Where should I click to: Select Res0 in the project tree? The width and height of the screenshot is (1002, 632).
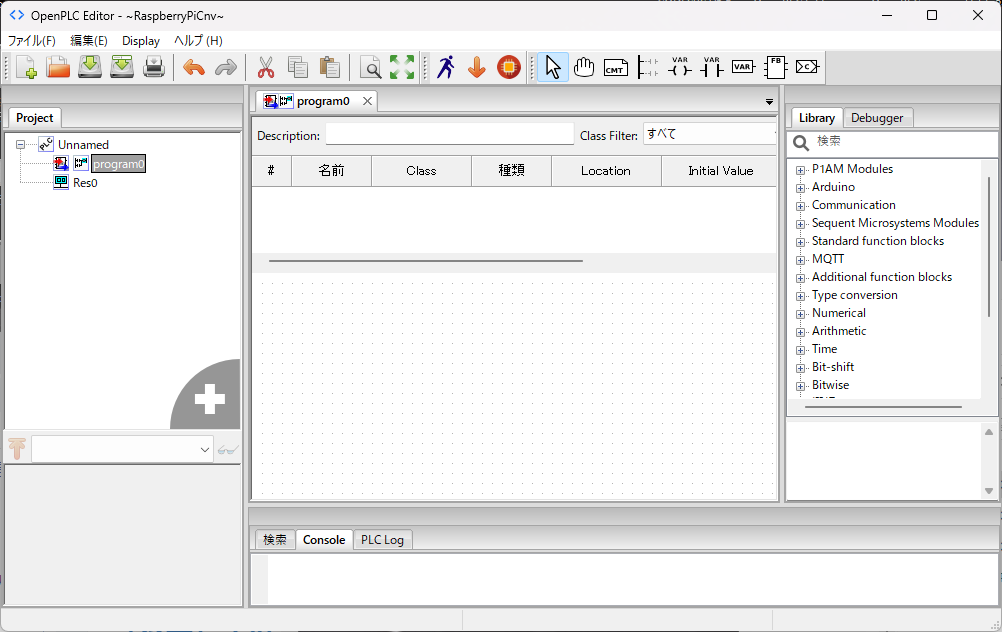tap(85, 183)
